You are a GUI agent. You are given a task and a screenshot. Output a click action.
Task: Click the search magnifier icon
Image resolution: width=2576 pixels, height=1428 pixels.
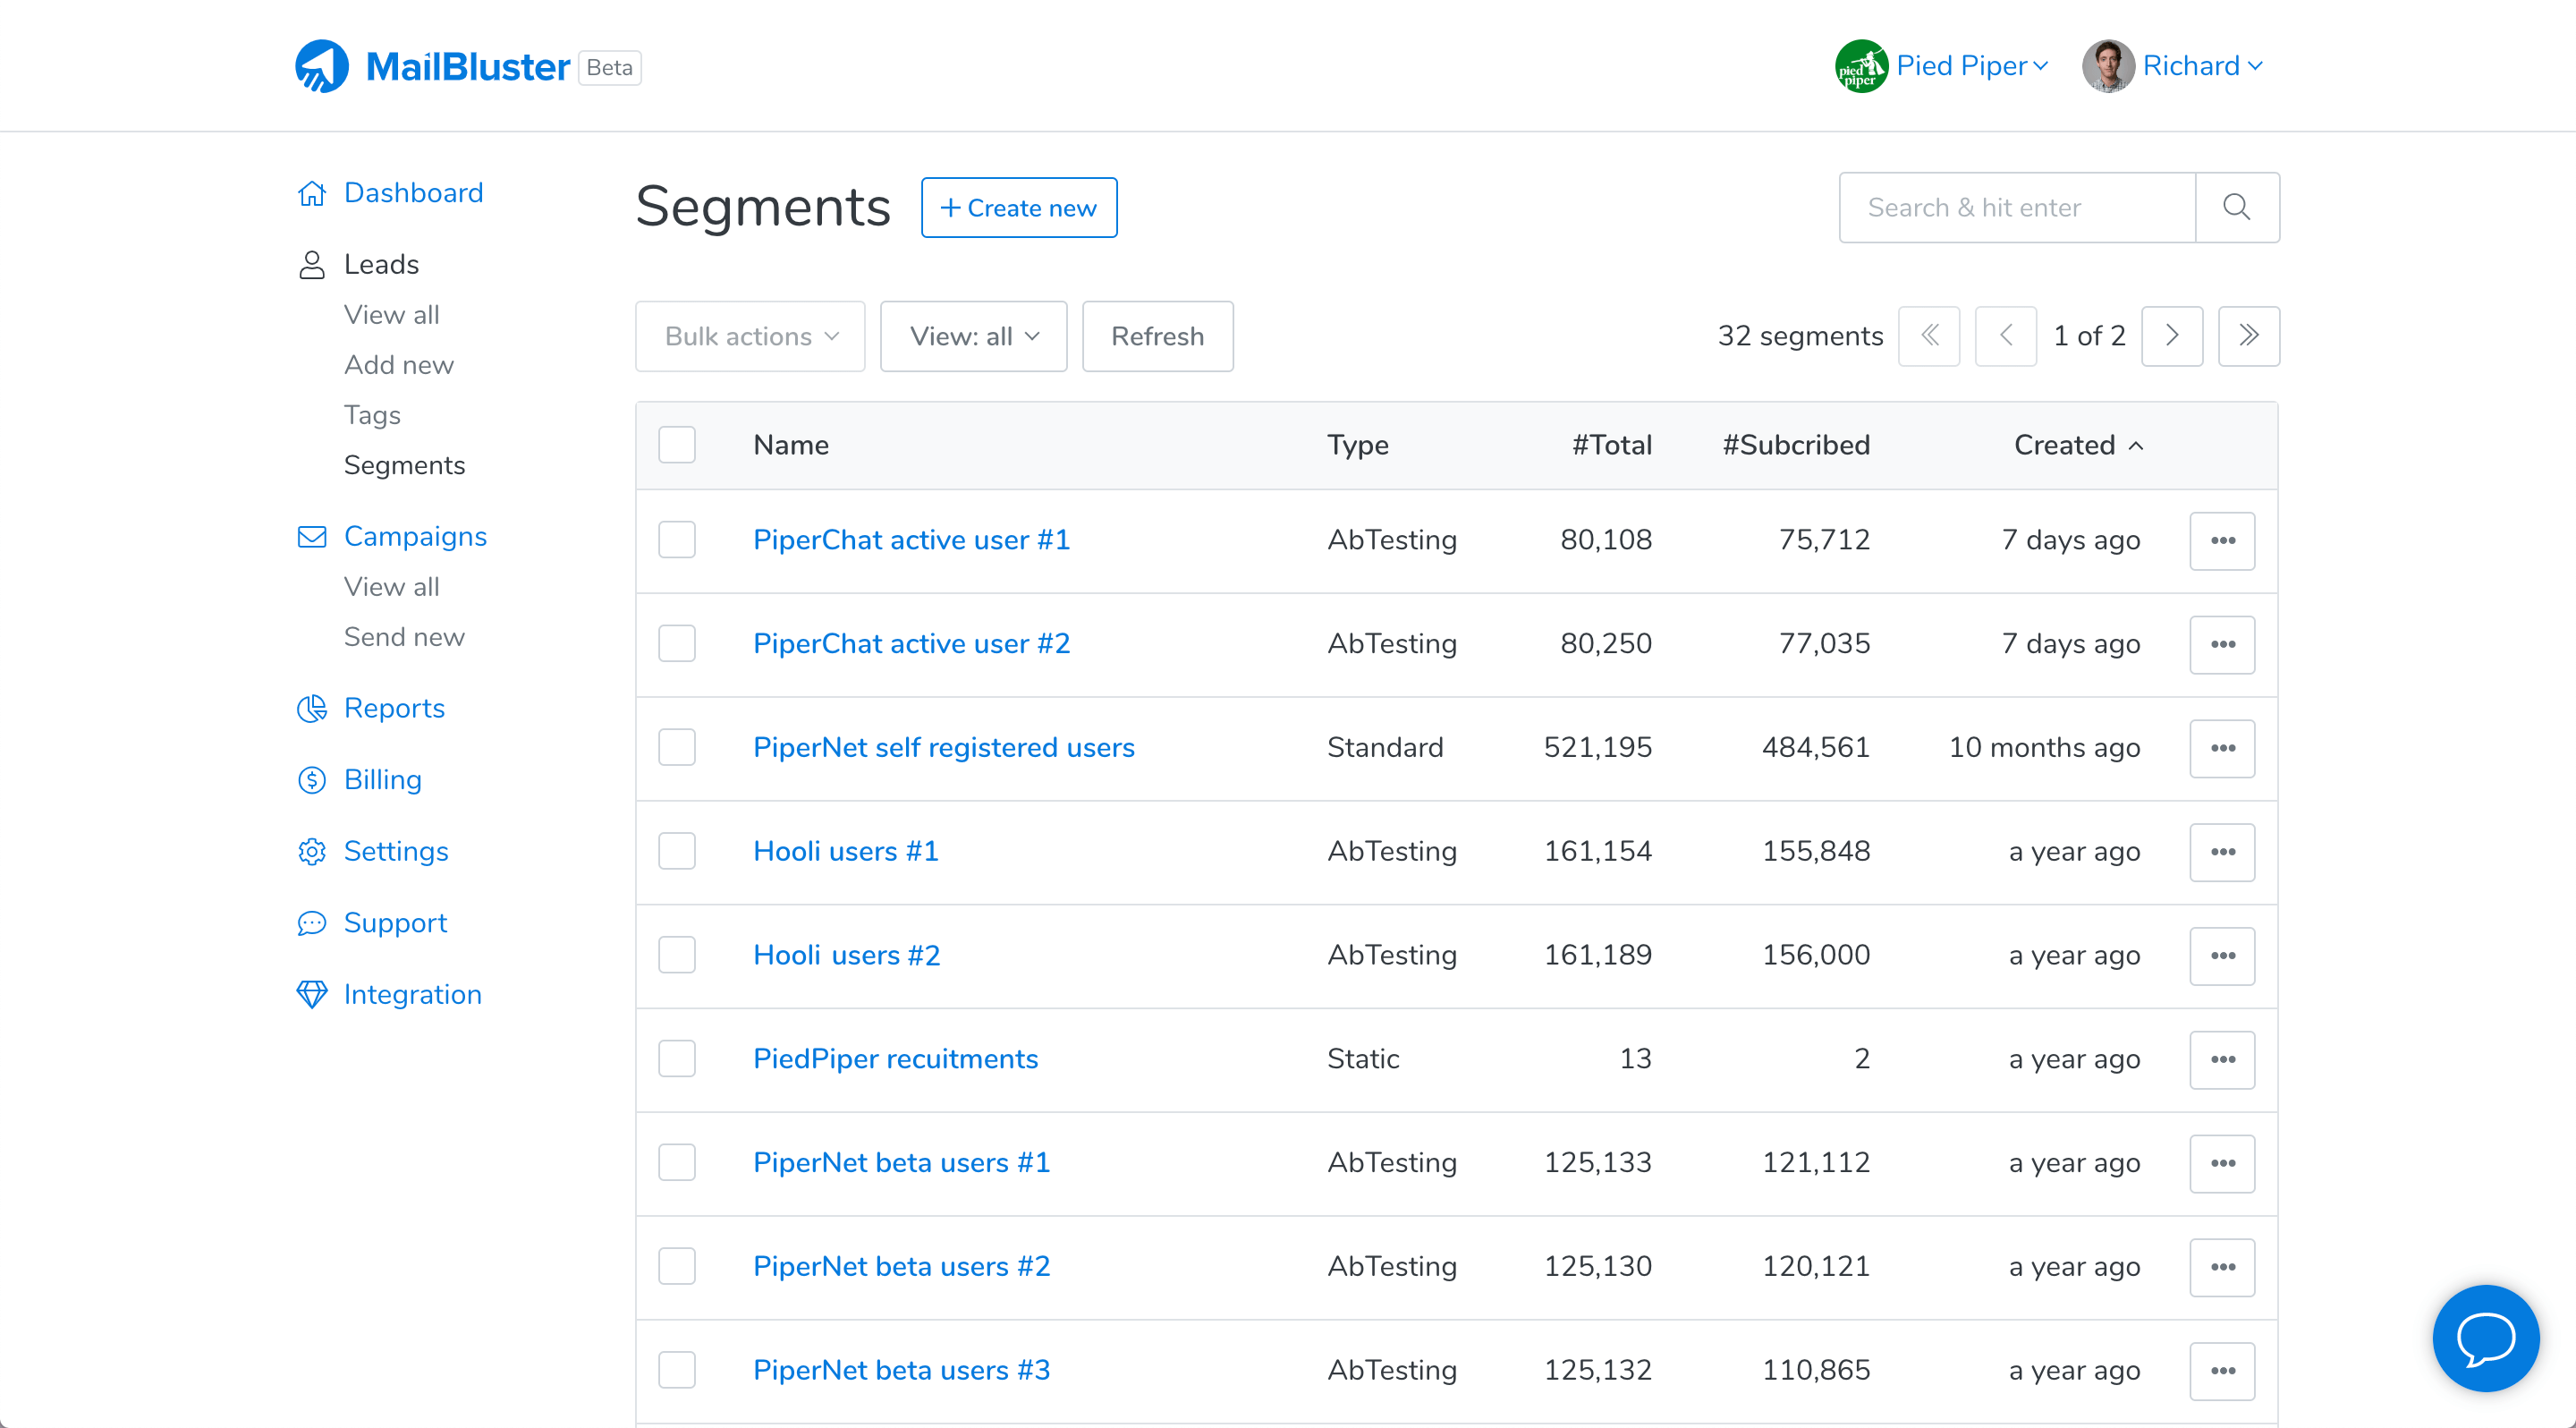2236,207
